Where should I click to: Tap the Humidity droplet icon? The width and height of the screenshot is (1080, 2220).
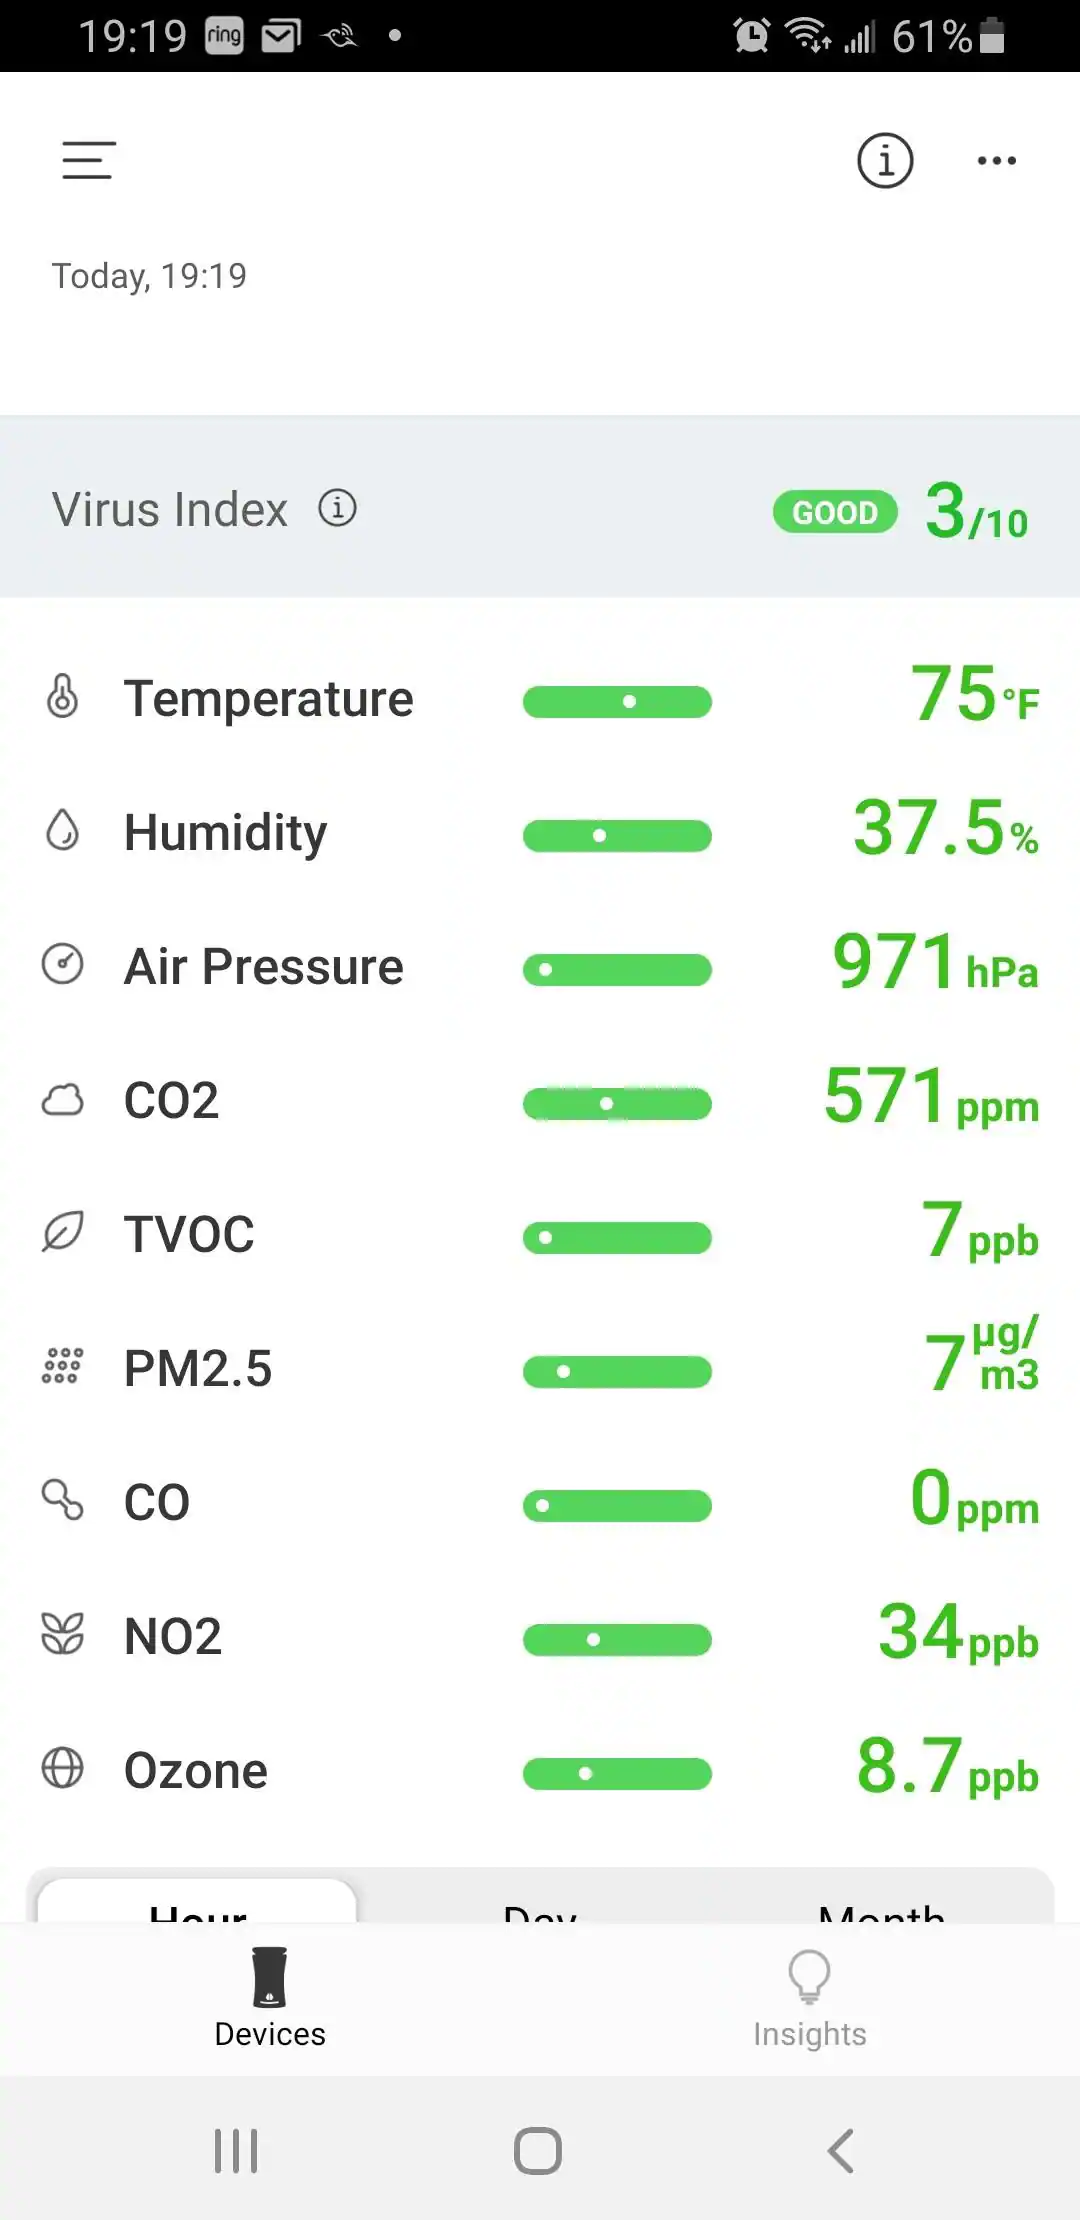pyautogui.click(x=62, y=831)
